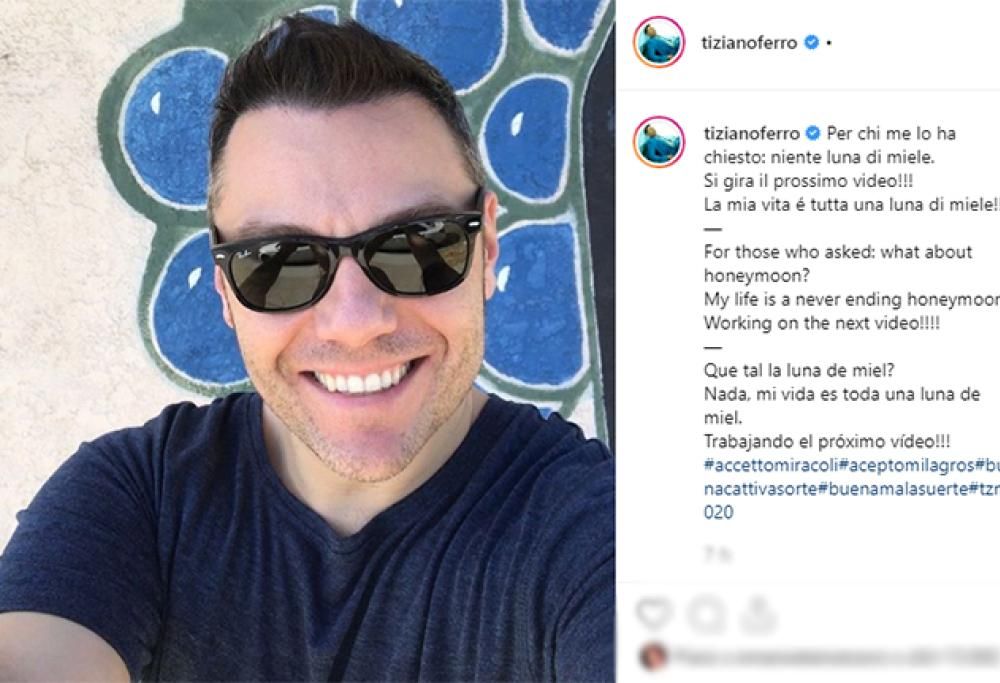Like the post with the heart icon
The image size is (1000, 683).
click(x=654, y=614)
